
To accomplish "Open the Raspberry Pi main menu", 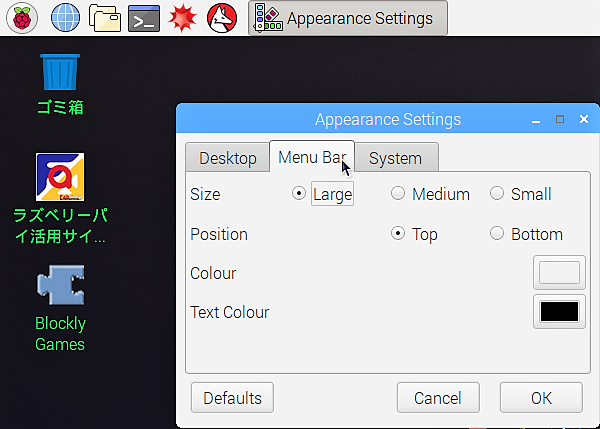I will point(22,18).
